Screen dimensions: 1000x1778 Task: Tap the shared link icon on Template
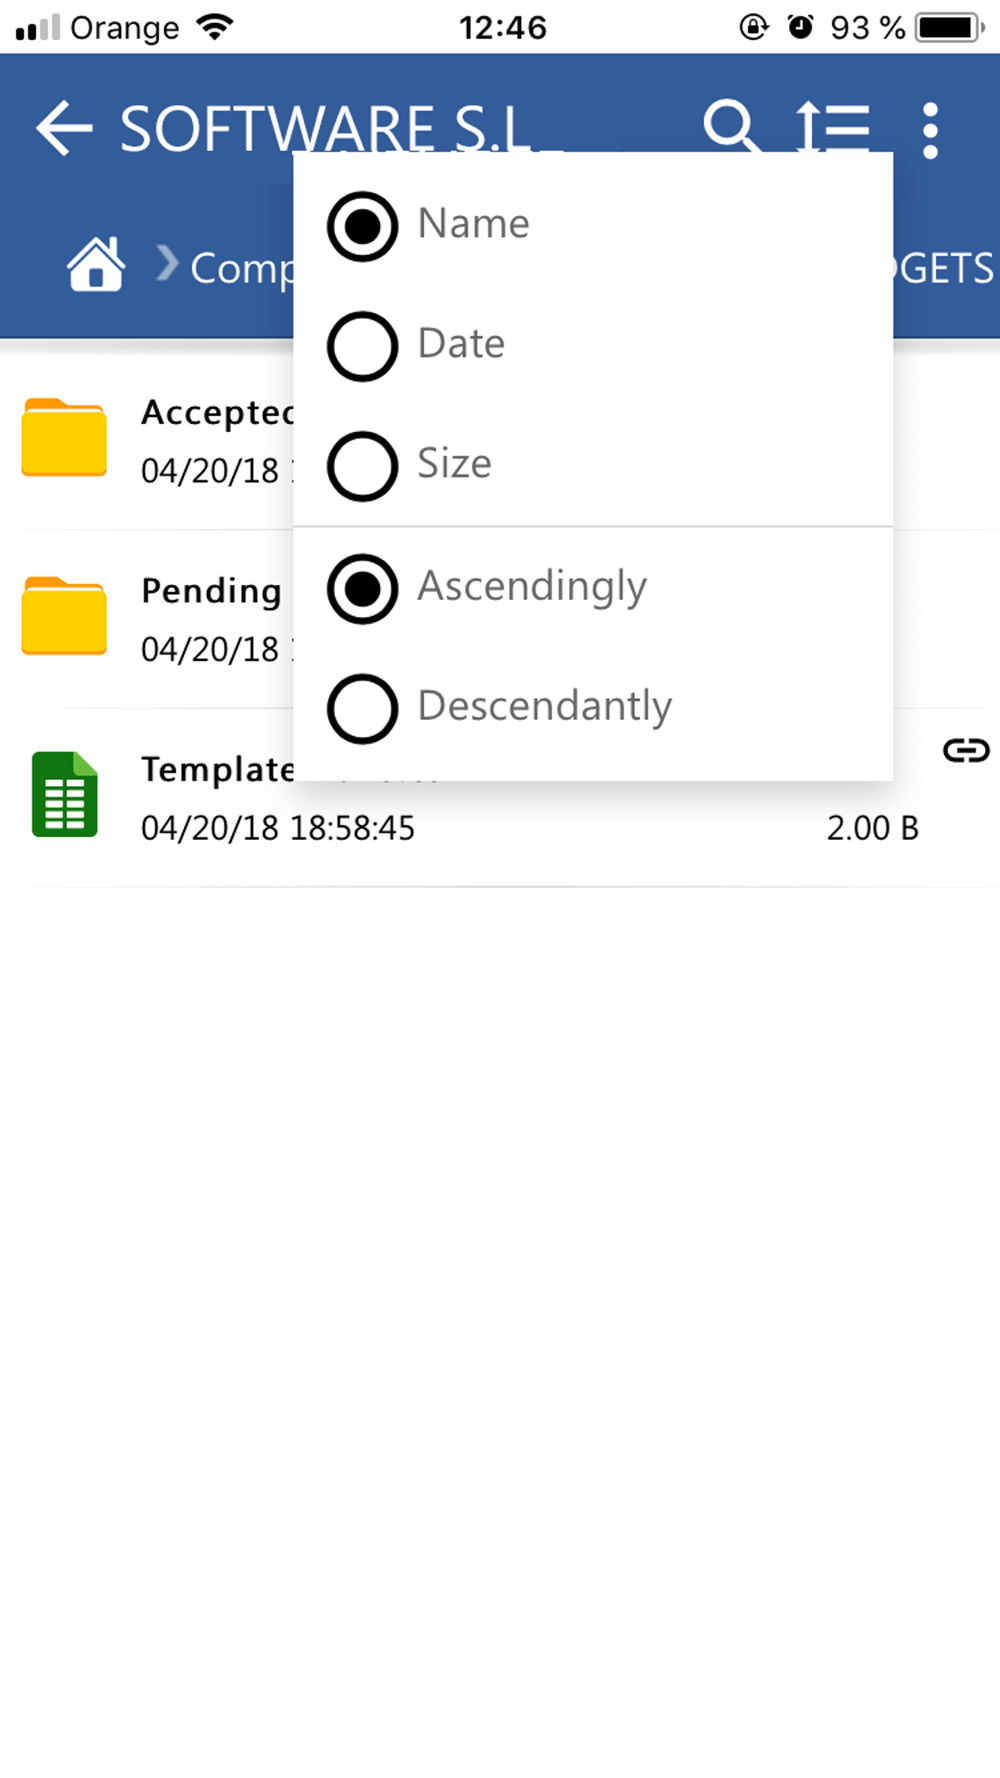(x=966, y=751)
